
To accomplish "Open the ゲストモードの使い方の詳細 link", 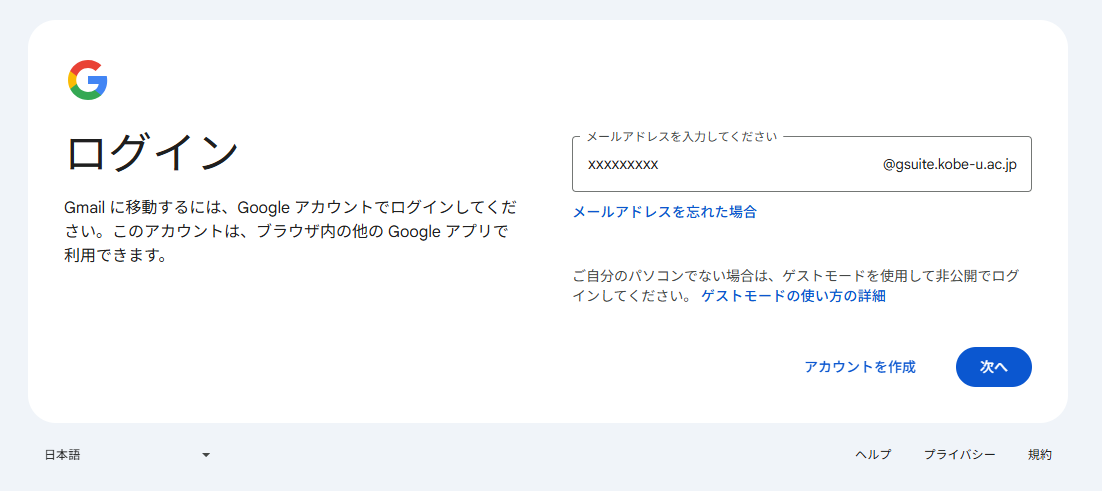I will pos(793,296).
